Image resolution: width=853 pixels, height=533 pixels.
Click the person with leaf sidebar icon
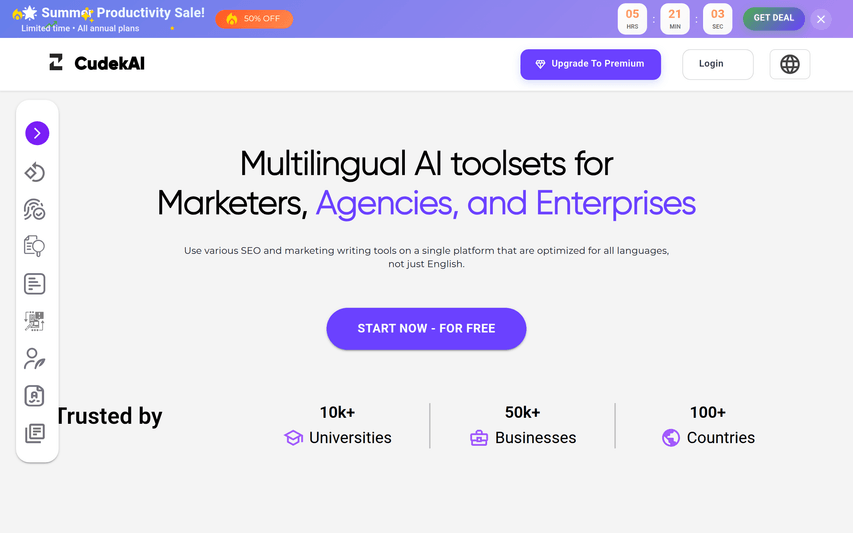(x=35, y=358)
